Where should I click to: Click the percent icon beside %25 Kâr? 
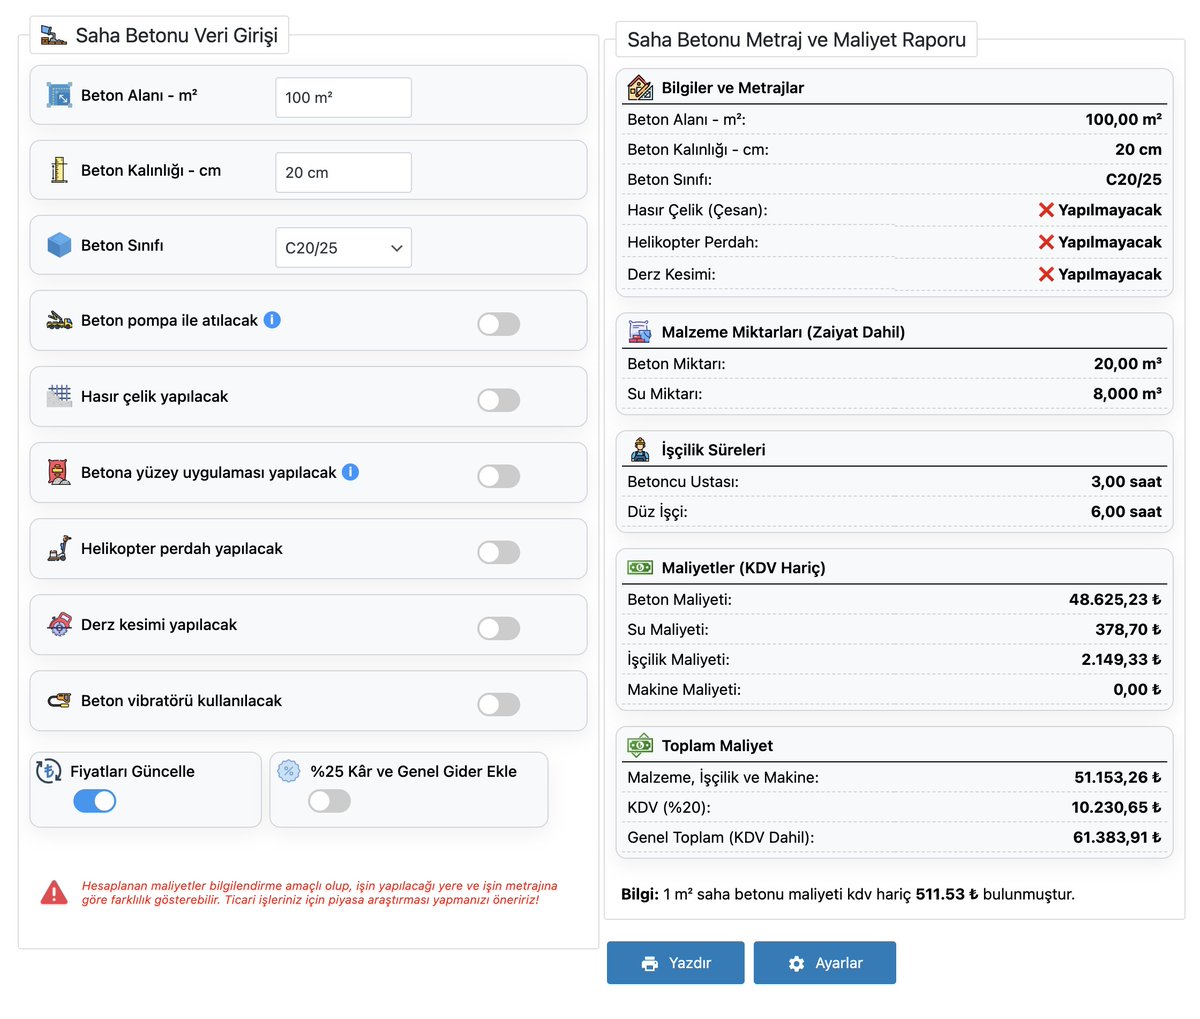click(288, 771)
